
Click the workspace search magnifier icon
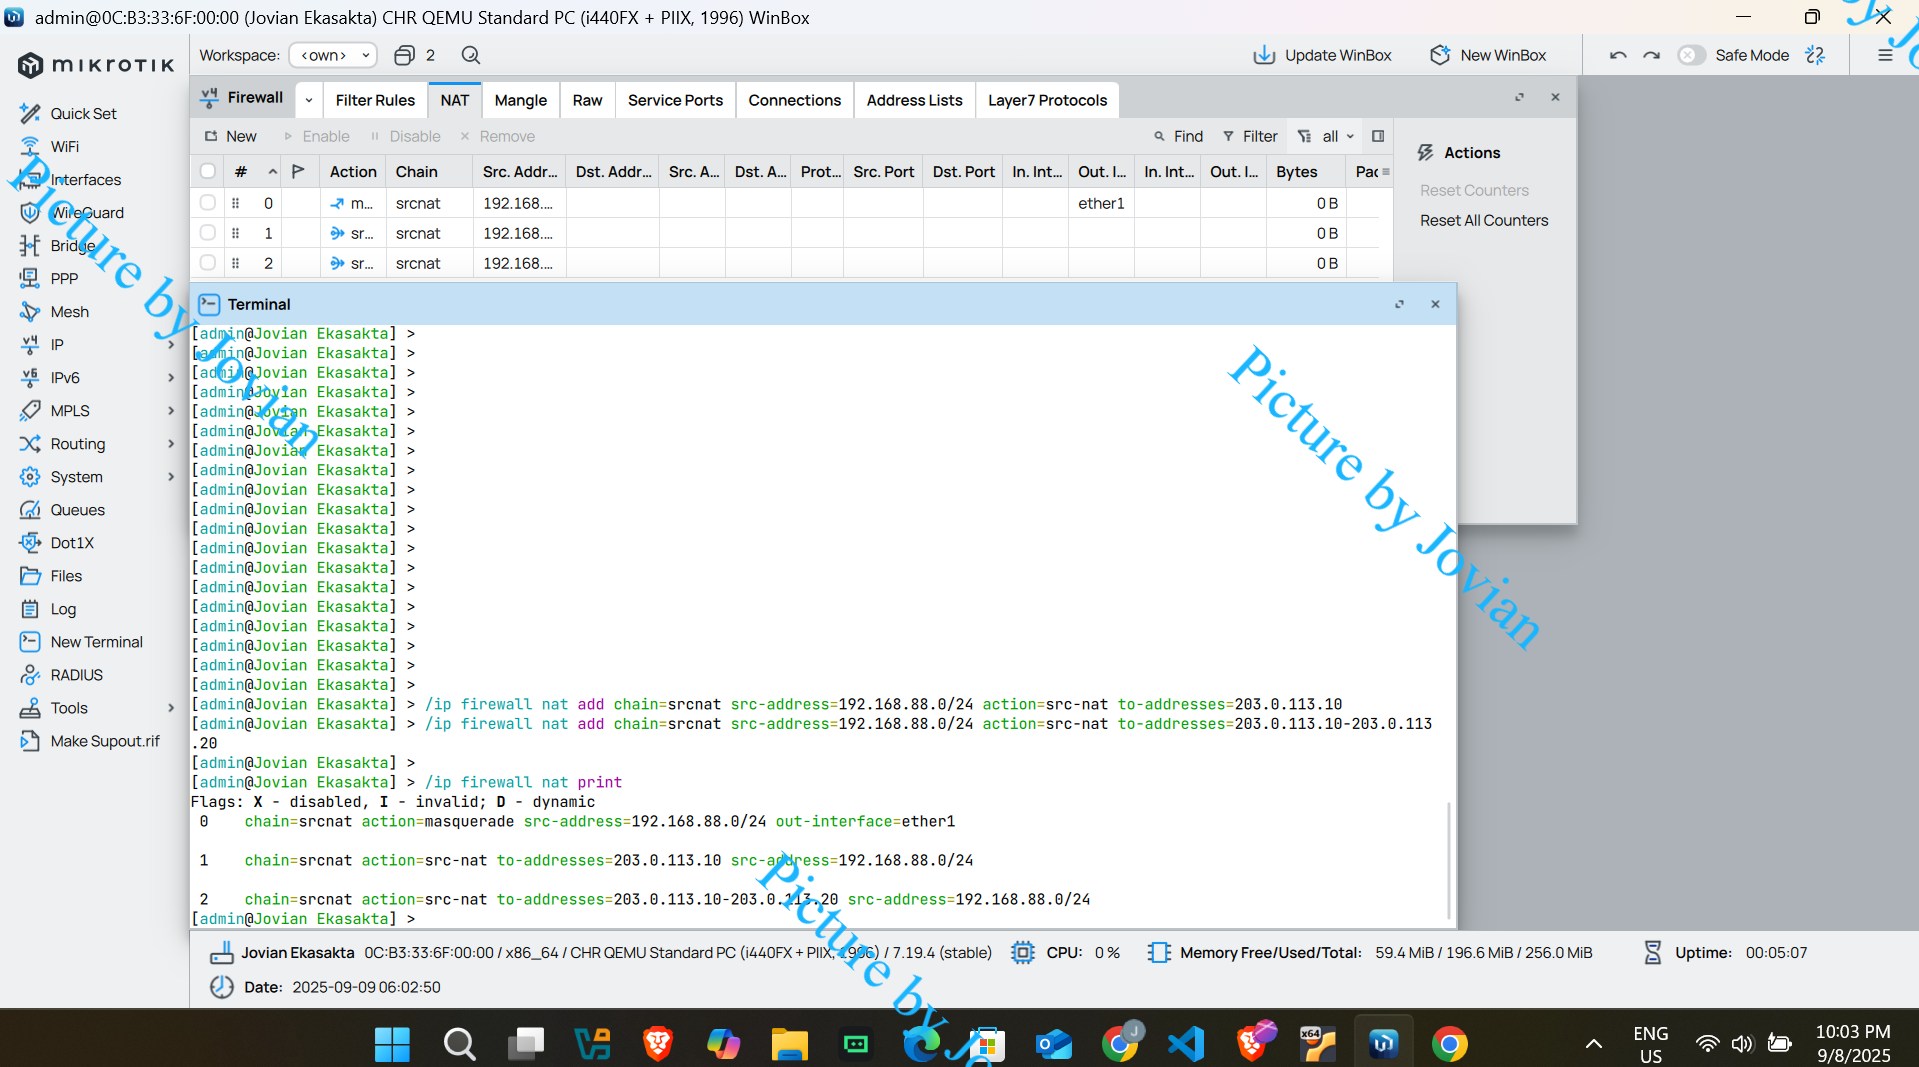(471, 55)
